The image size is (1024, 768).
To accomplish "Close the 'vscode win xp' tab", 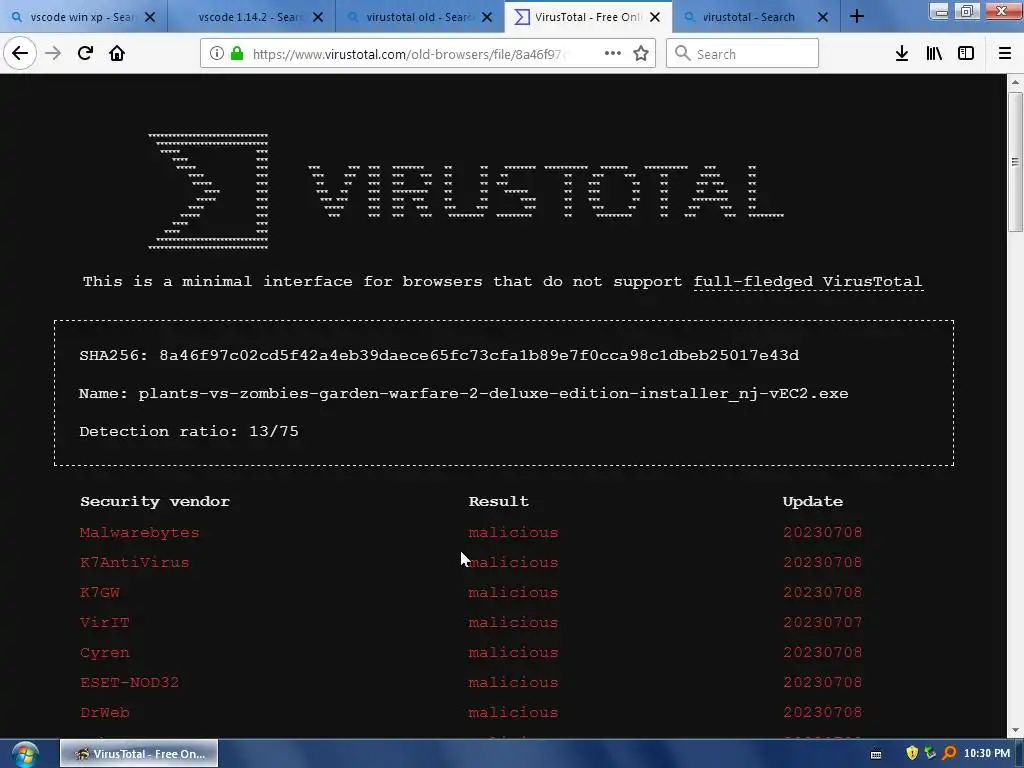I will tap(150, 17).
